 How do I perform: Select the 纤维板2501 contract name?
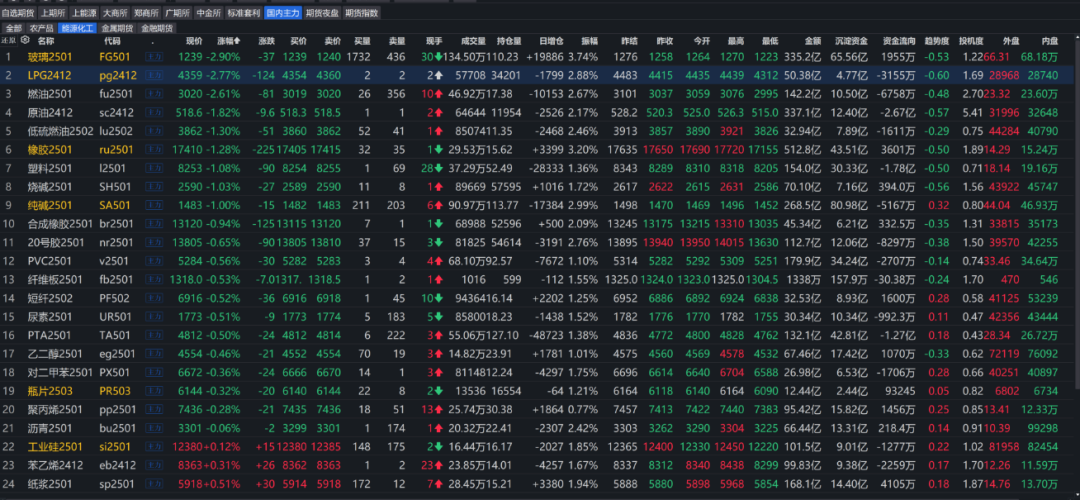coord(55,279)
